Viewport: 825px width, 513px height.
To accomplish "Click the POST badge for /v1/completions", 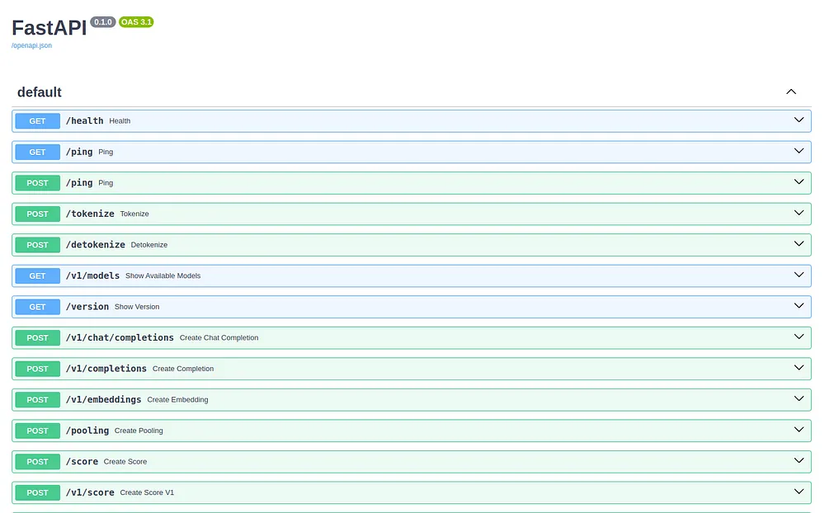I will click(x=37, y=369).
